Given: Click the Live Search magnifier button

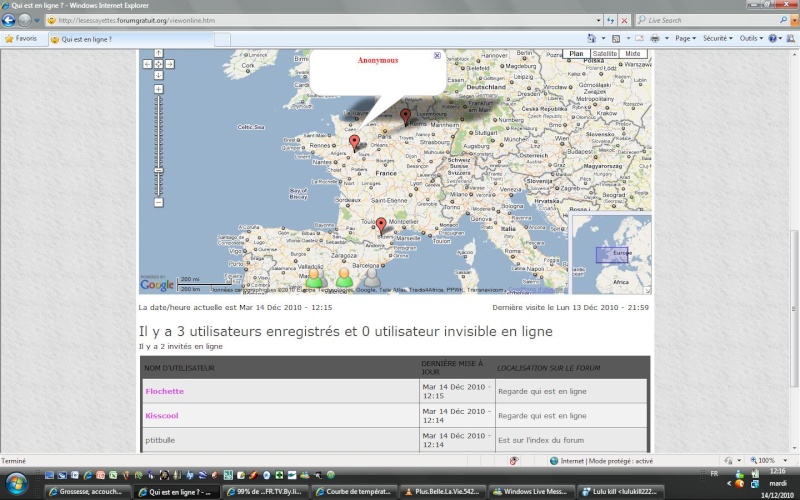Looking at the screenshot, I should (x=783, y=20).
